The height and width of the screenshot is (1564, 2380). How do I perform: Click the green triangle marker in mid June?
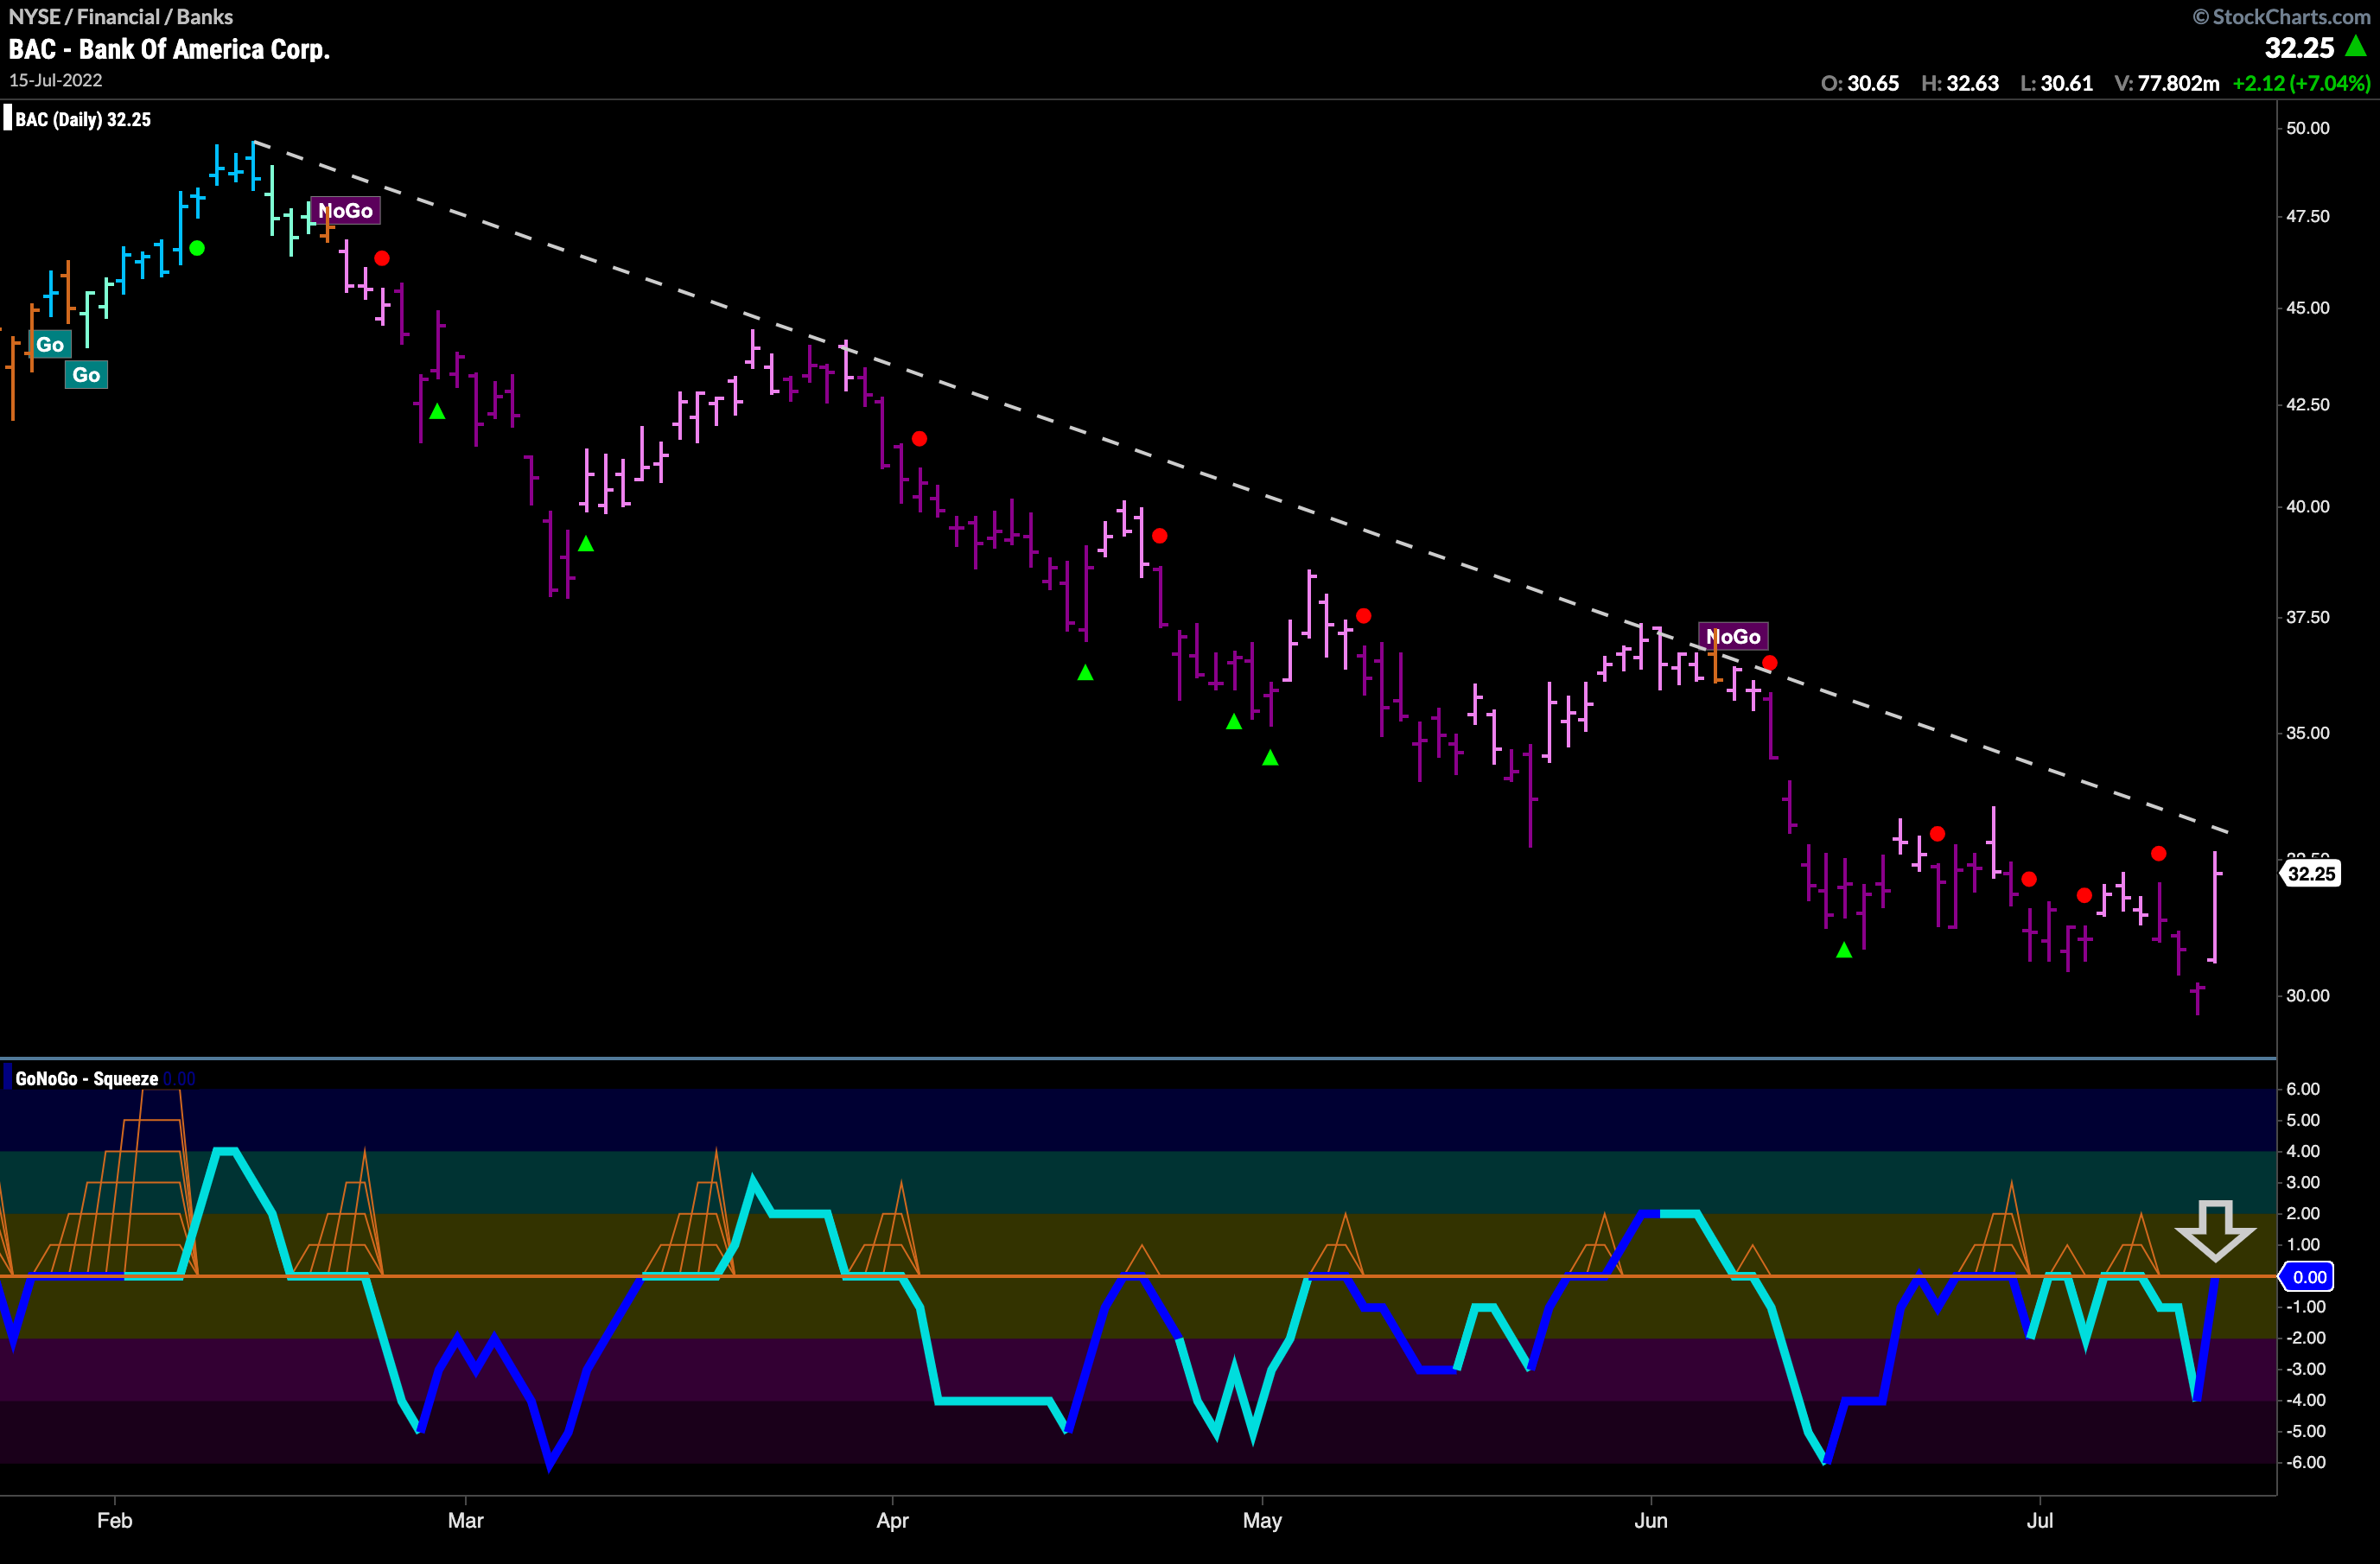click(1844, 950)
